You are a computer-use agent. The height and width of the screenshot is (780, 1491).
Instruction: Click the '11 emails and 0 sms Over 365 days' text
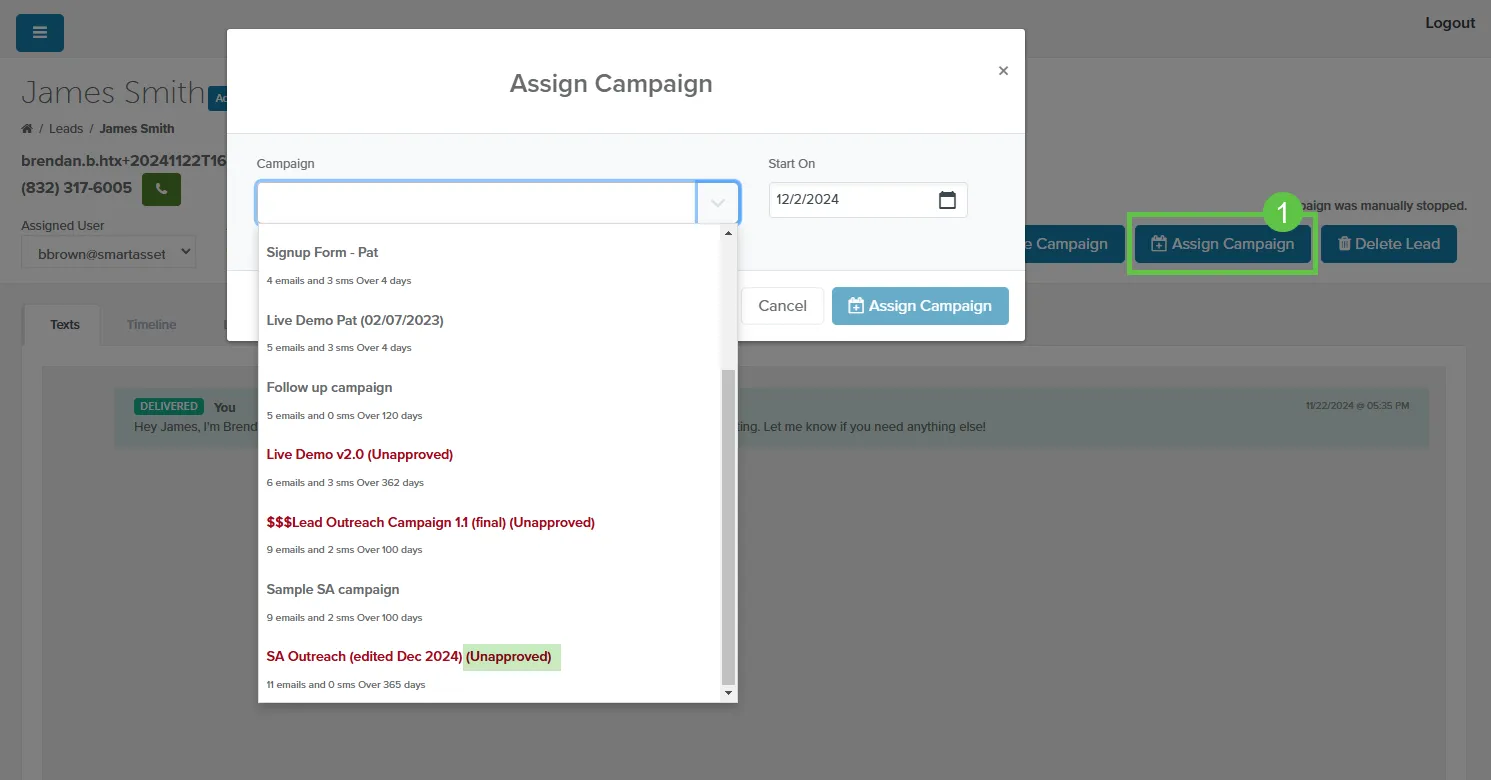(346, 685)
